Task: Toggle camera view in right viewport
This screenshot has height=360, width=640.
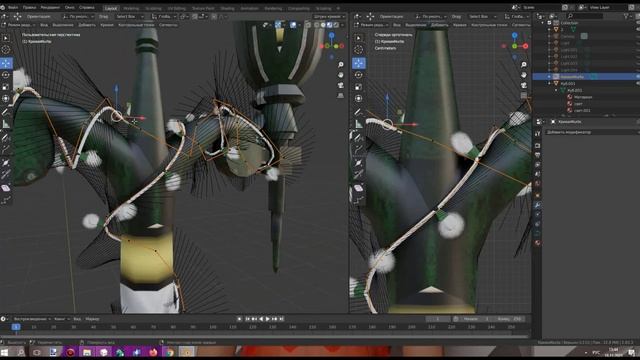Action: pos(524,85)
